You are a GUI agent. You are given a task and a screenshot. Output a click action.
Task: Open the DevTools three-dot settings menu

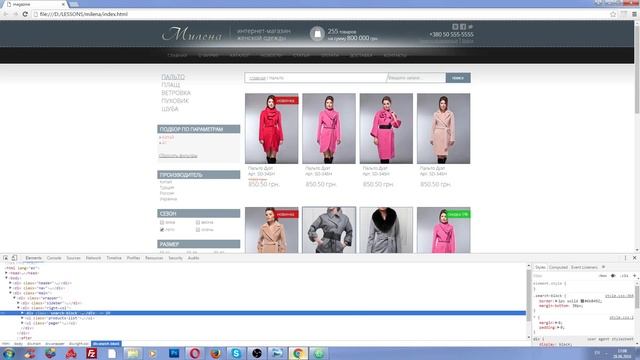coord(625,258)
